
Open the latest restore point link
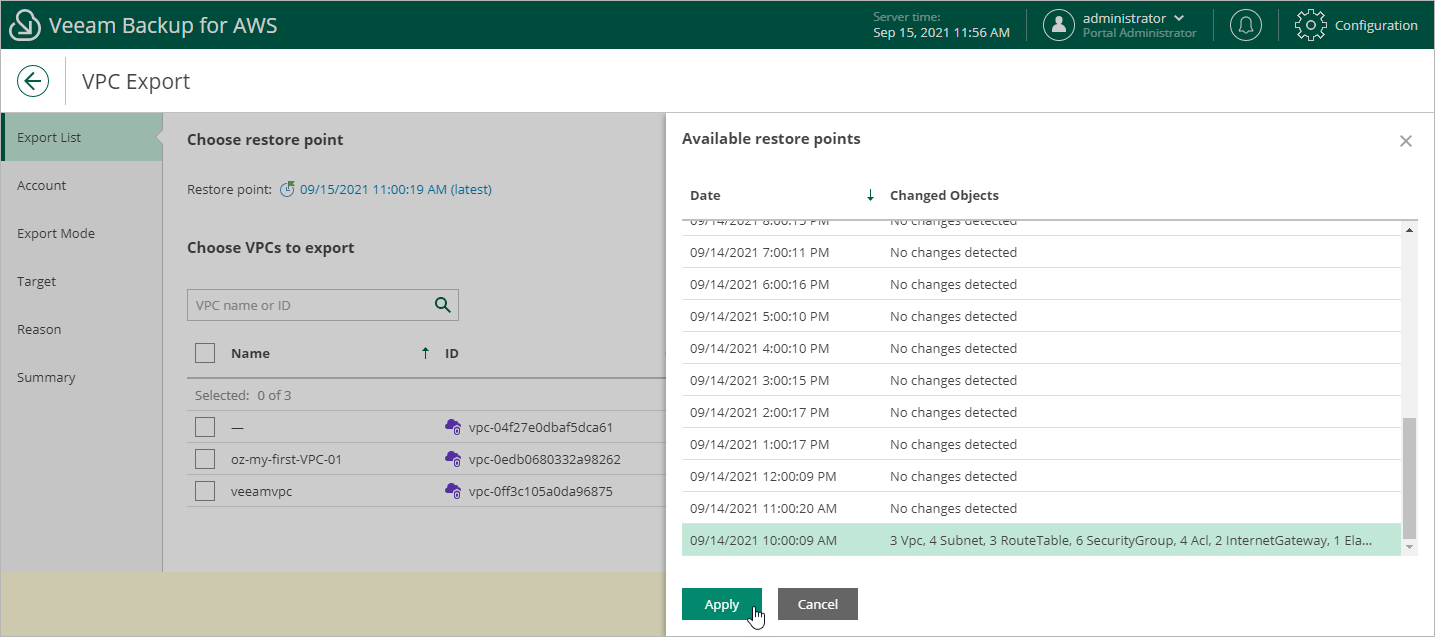(x=394, y=189)
